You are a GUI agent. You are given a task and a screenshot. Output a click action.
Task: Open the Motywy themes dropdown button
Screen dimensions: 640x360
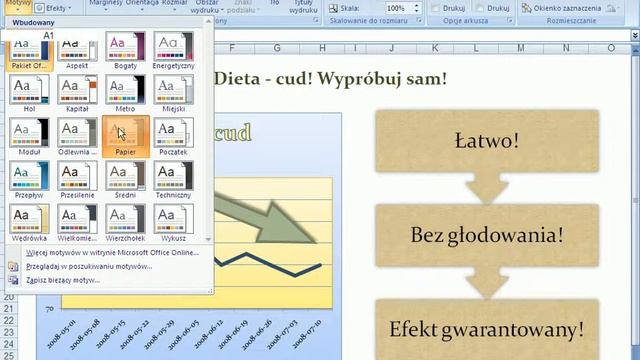point(18,6)
